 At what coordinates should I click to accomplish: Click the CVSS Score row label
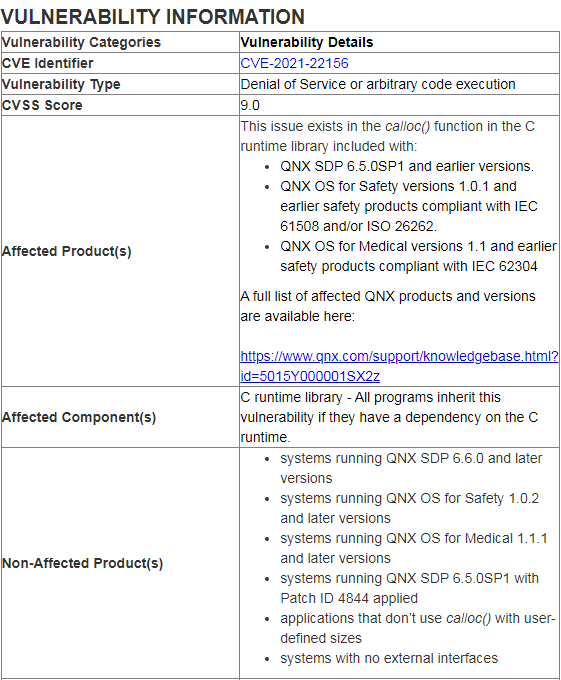(x=42, y=105)
